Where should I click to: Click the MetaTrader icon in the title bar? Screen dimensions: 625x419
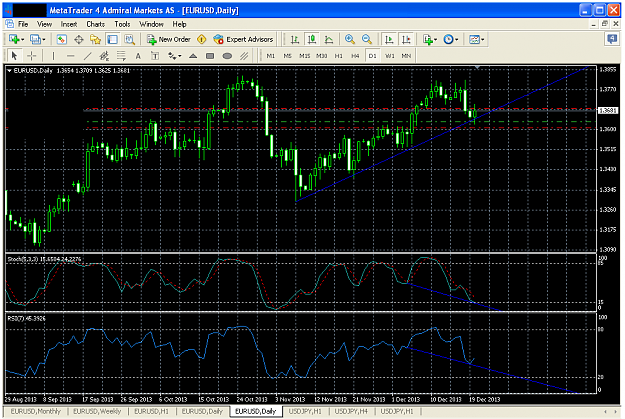pos(8,10)
